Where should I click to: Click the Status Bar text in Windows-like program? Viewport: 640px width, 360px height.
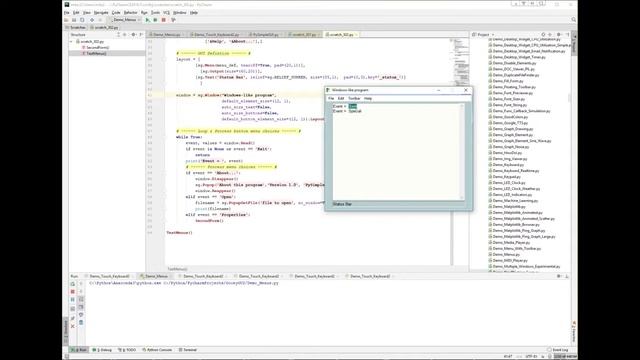tap(342, 204)
